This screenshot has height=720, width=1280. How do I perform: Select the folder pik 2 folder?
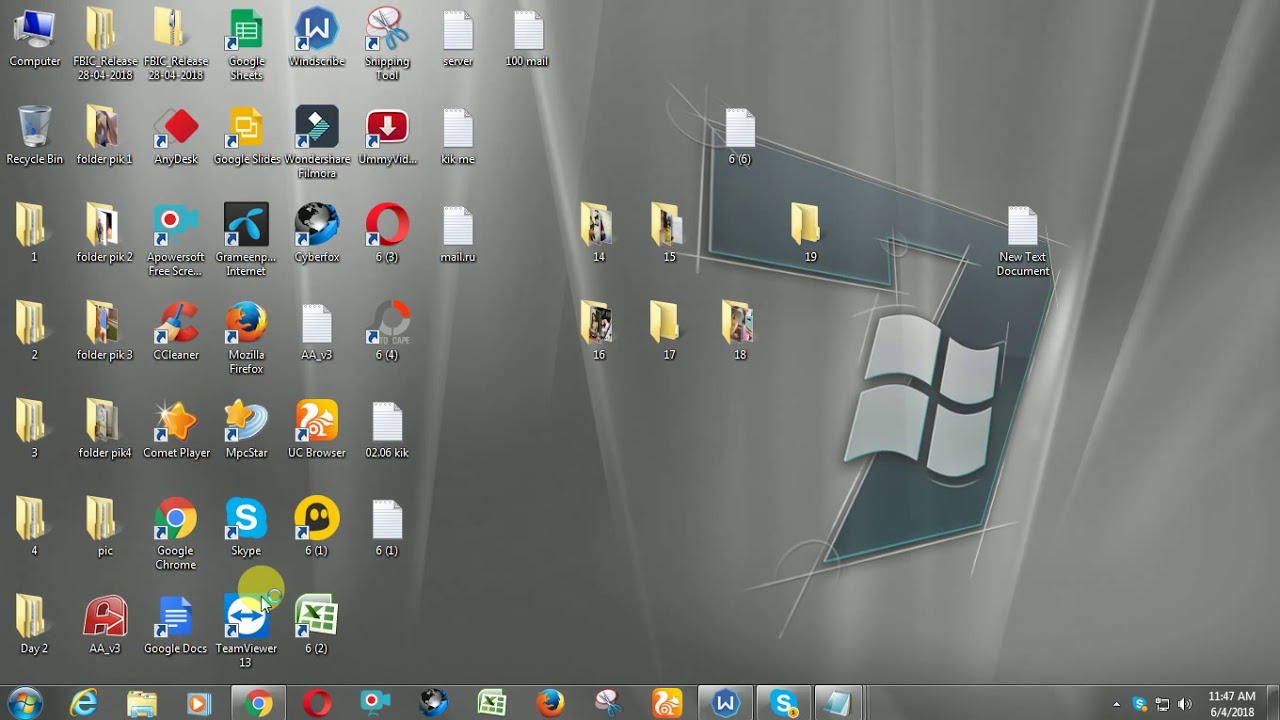click(x=105, y=234)
